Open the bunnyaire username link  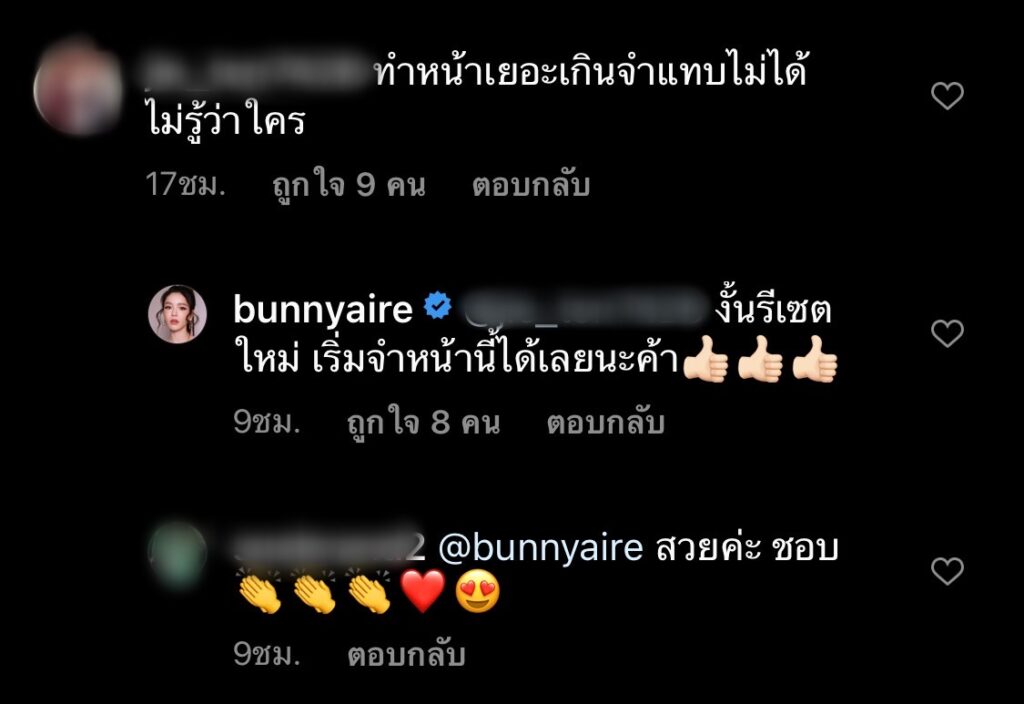point(323,310)
